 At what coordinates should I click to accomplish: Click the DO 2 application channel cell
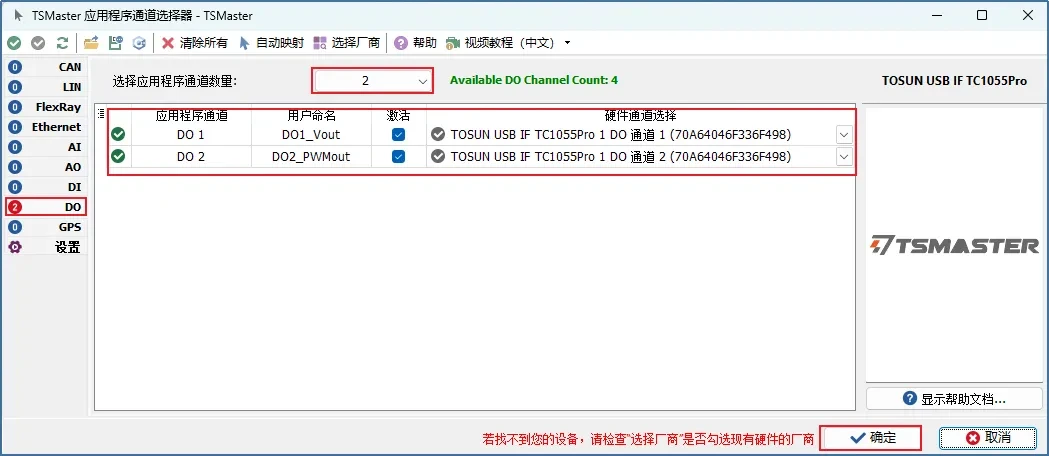(191, 156)
